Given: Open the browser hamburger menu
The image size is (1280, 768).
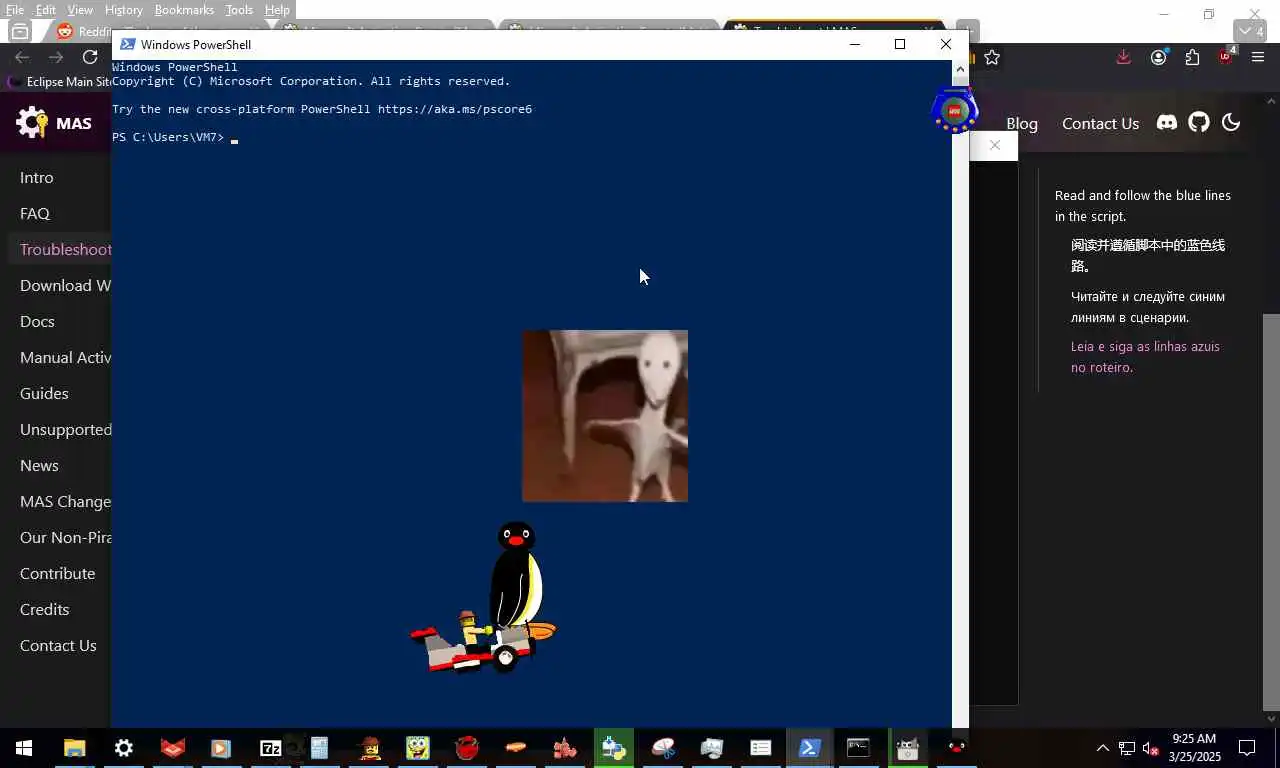Looking at the screenshot, I should (1258, 57).
